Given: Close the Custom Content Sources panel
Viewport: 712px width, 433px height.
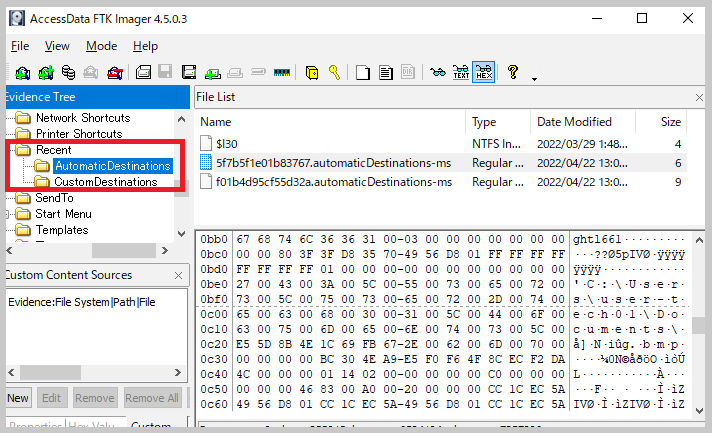Looking at the screenshot, I should coord(178,276).
